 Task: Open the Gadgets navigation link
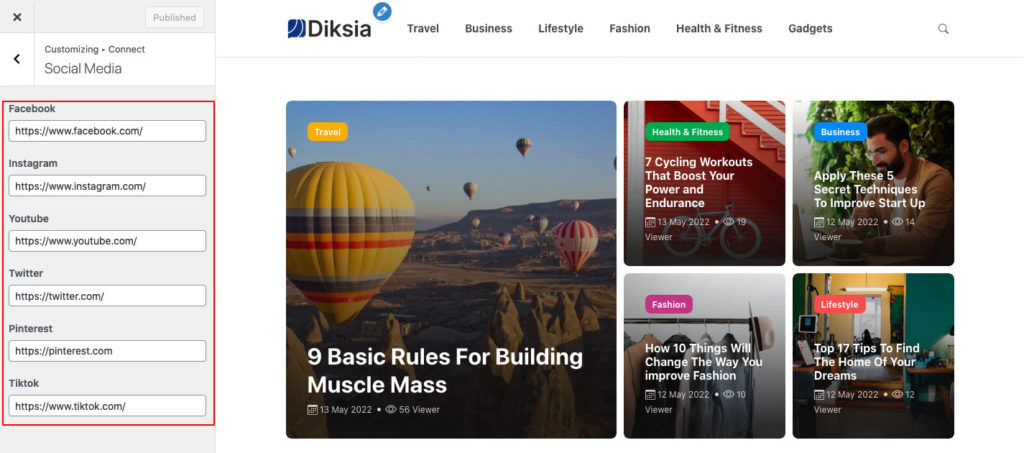(x=810, y=29)
